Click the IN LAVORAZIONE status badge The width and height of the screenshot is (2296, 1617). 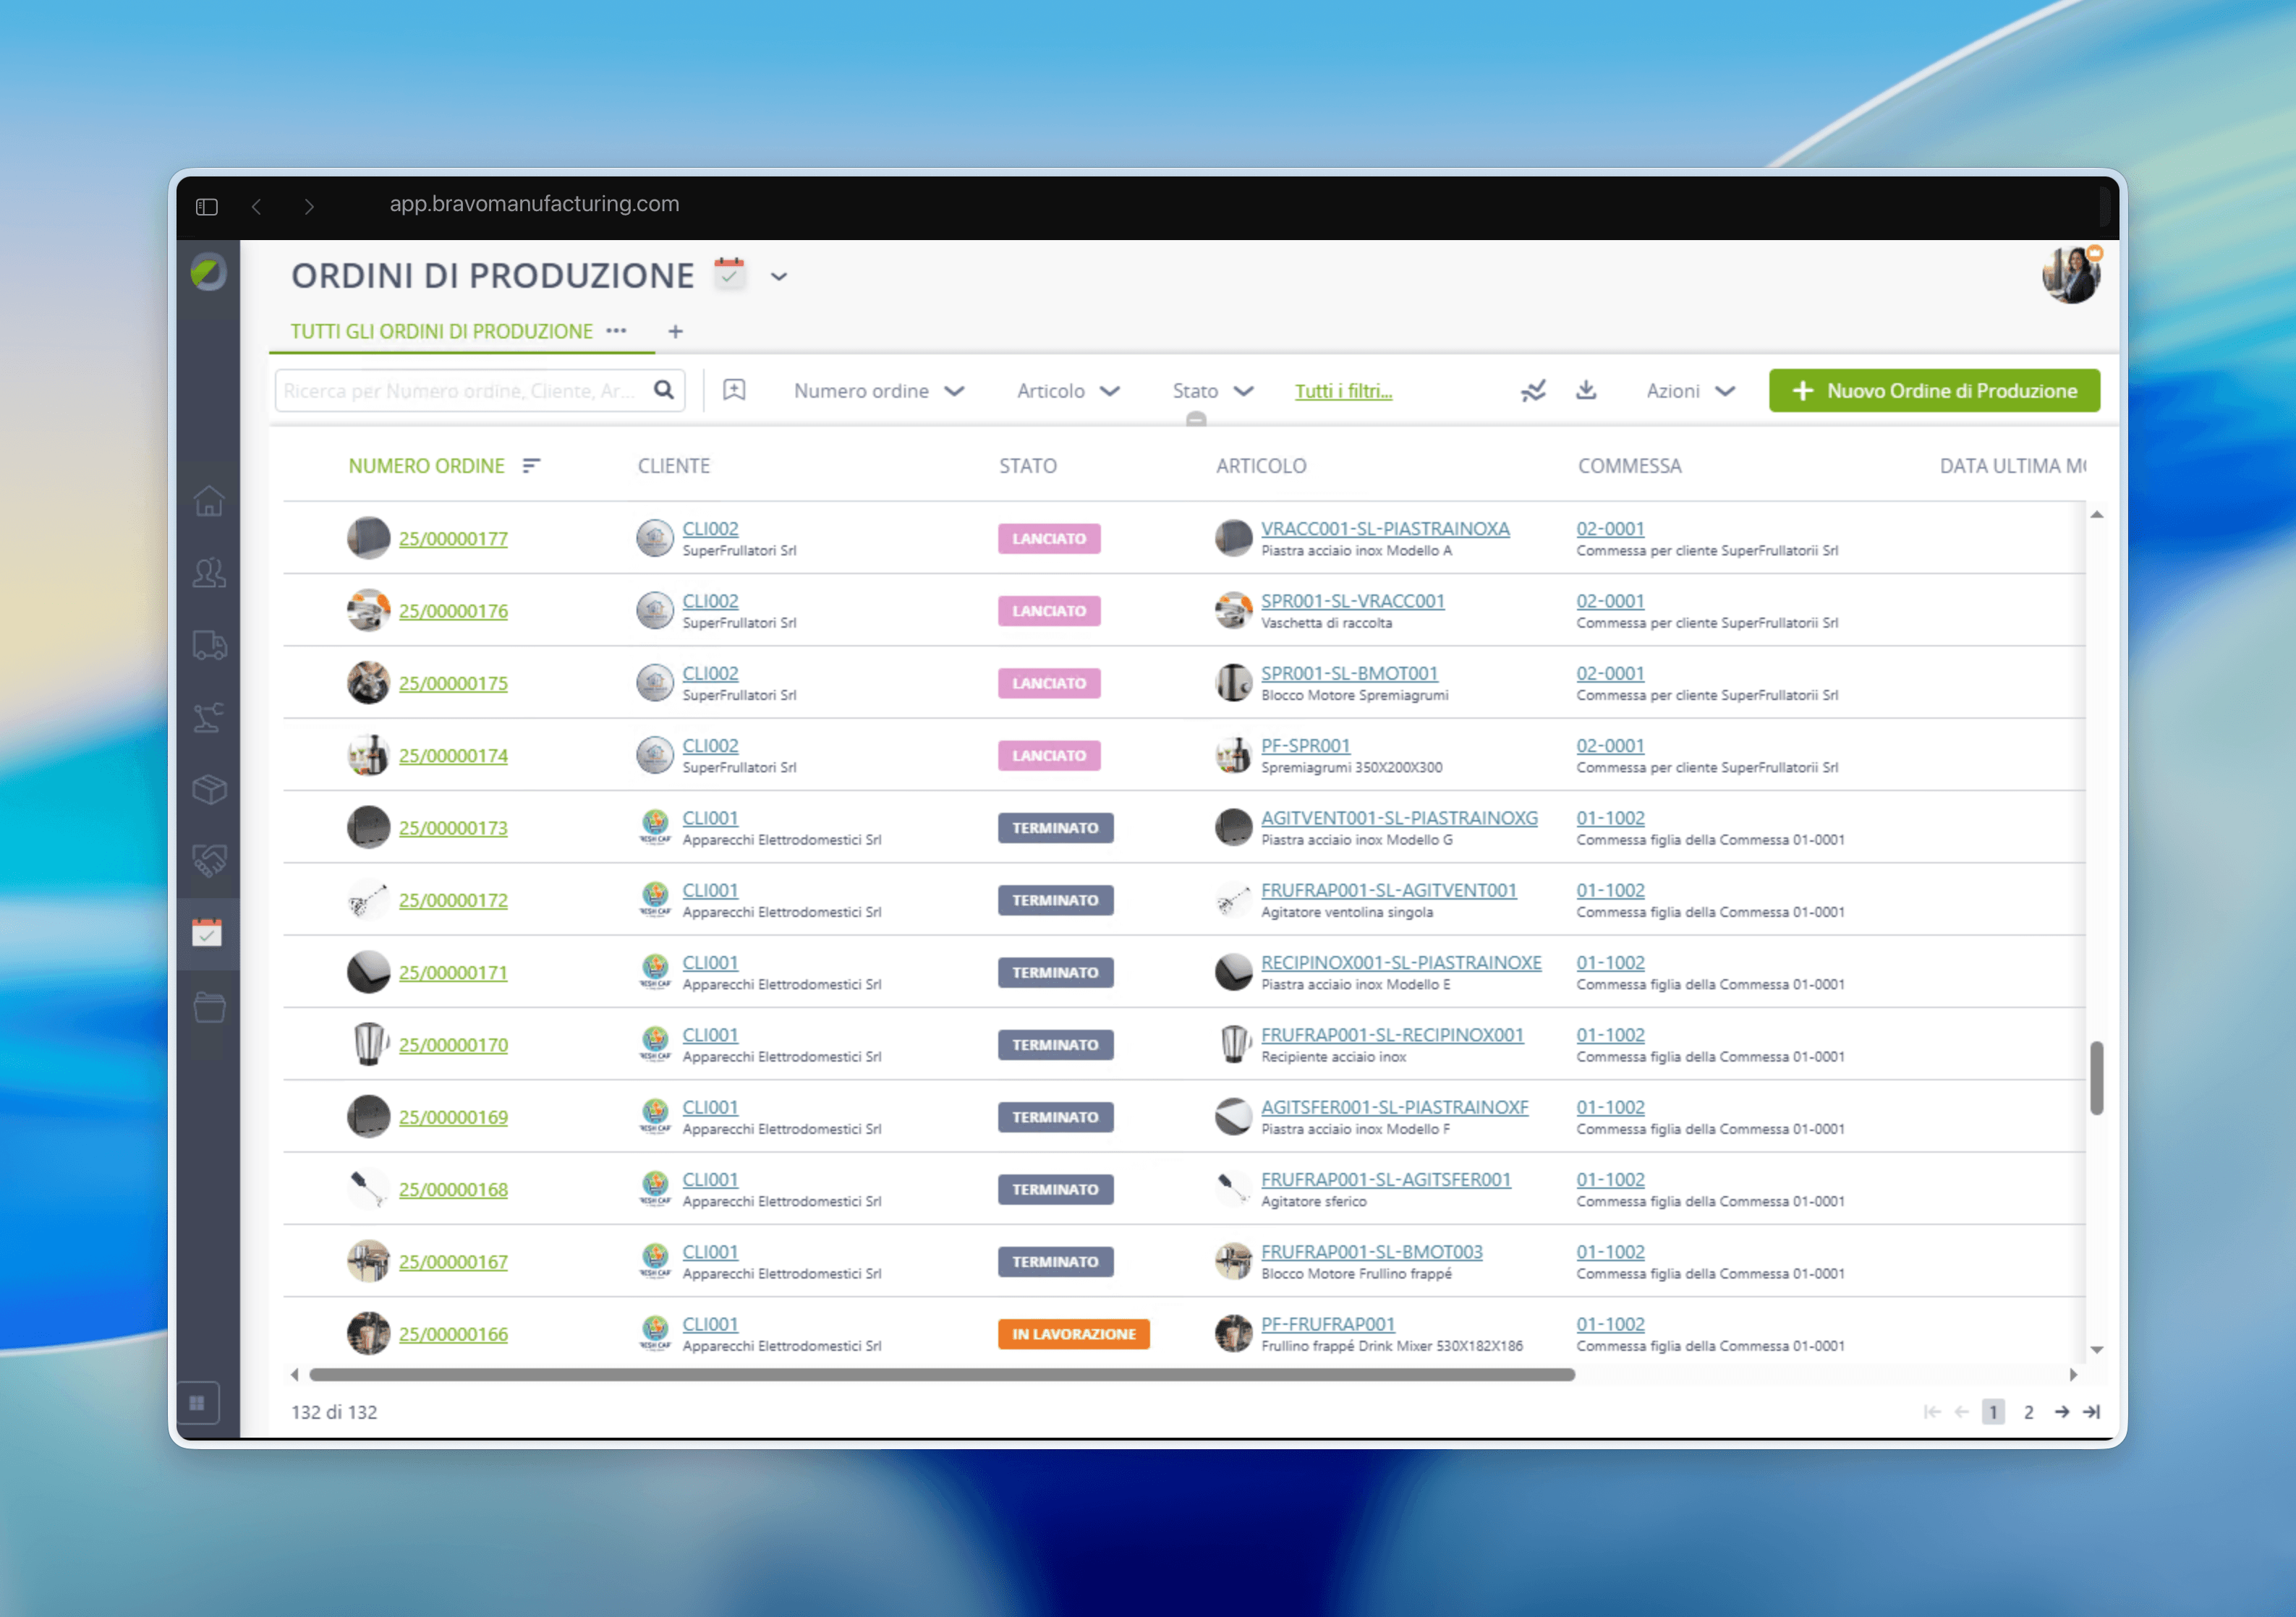pyautogui.click(x=1073, y=1334)
